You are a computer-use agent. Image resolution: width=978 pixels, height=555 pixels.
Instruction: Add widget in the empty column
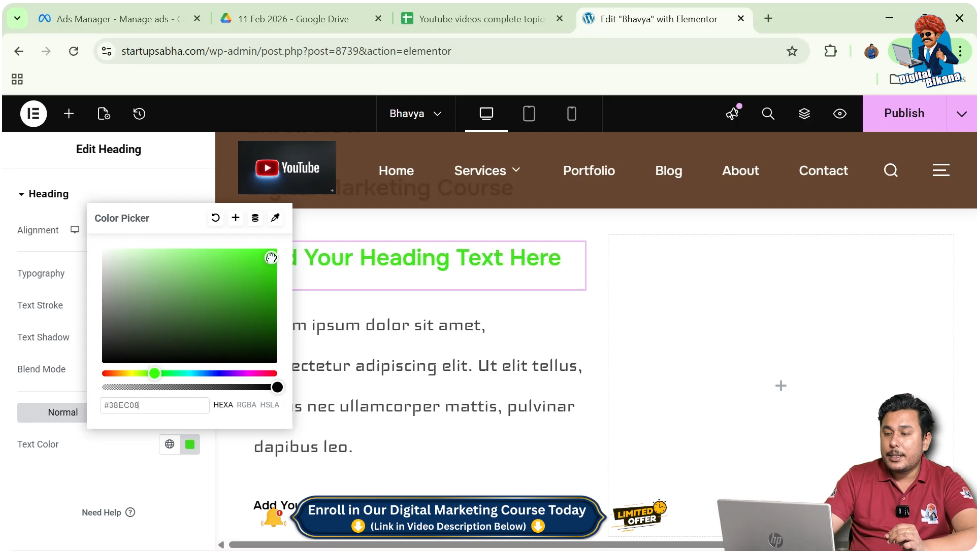click(x=780, y=385)
